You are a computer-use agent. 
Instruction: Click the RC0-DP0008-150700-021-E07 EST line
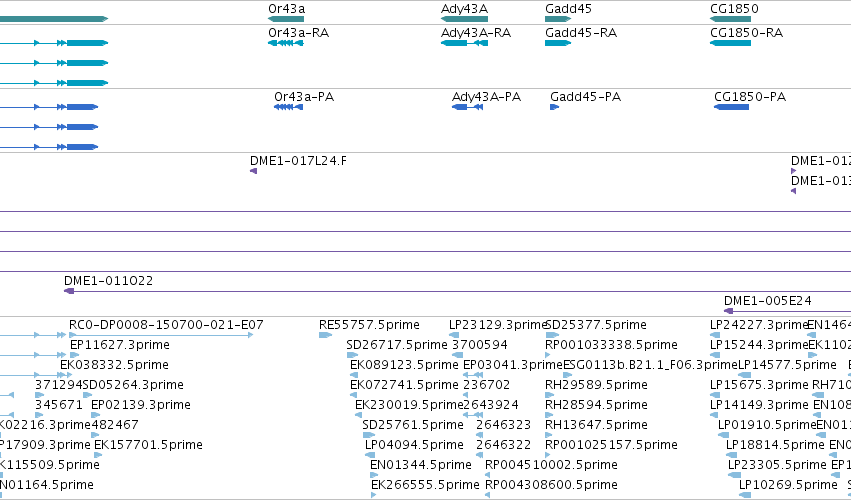(161, 335)
